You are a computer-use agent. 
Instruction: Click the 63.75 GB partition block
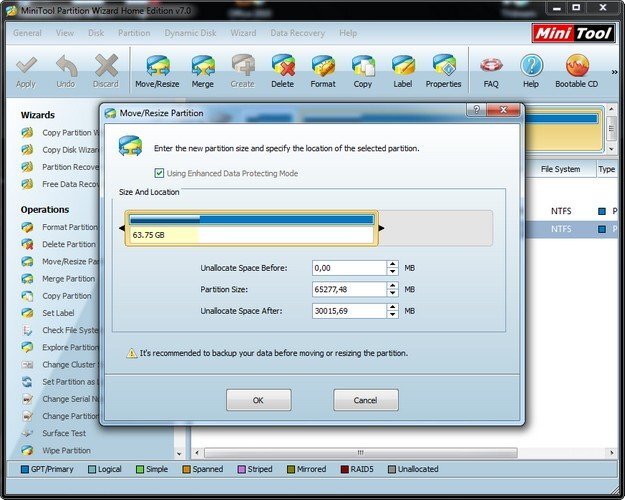[252, 228]
